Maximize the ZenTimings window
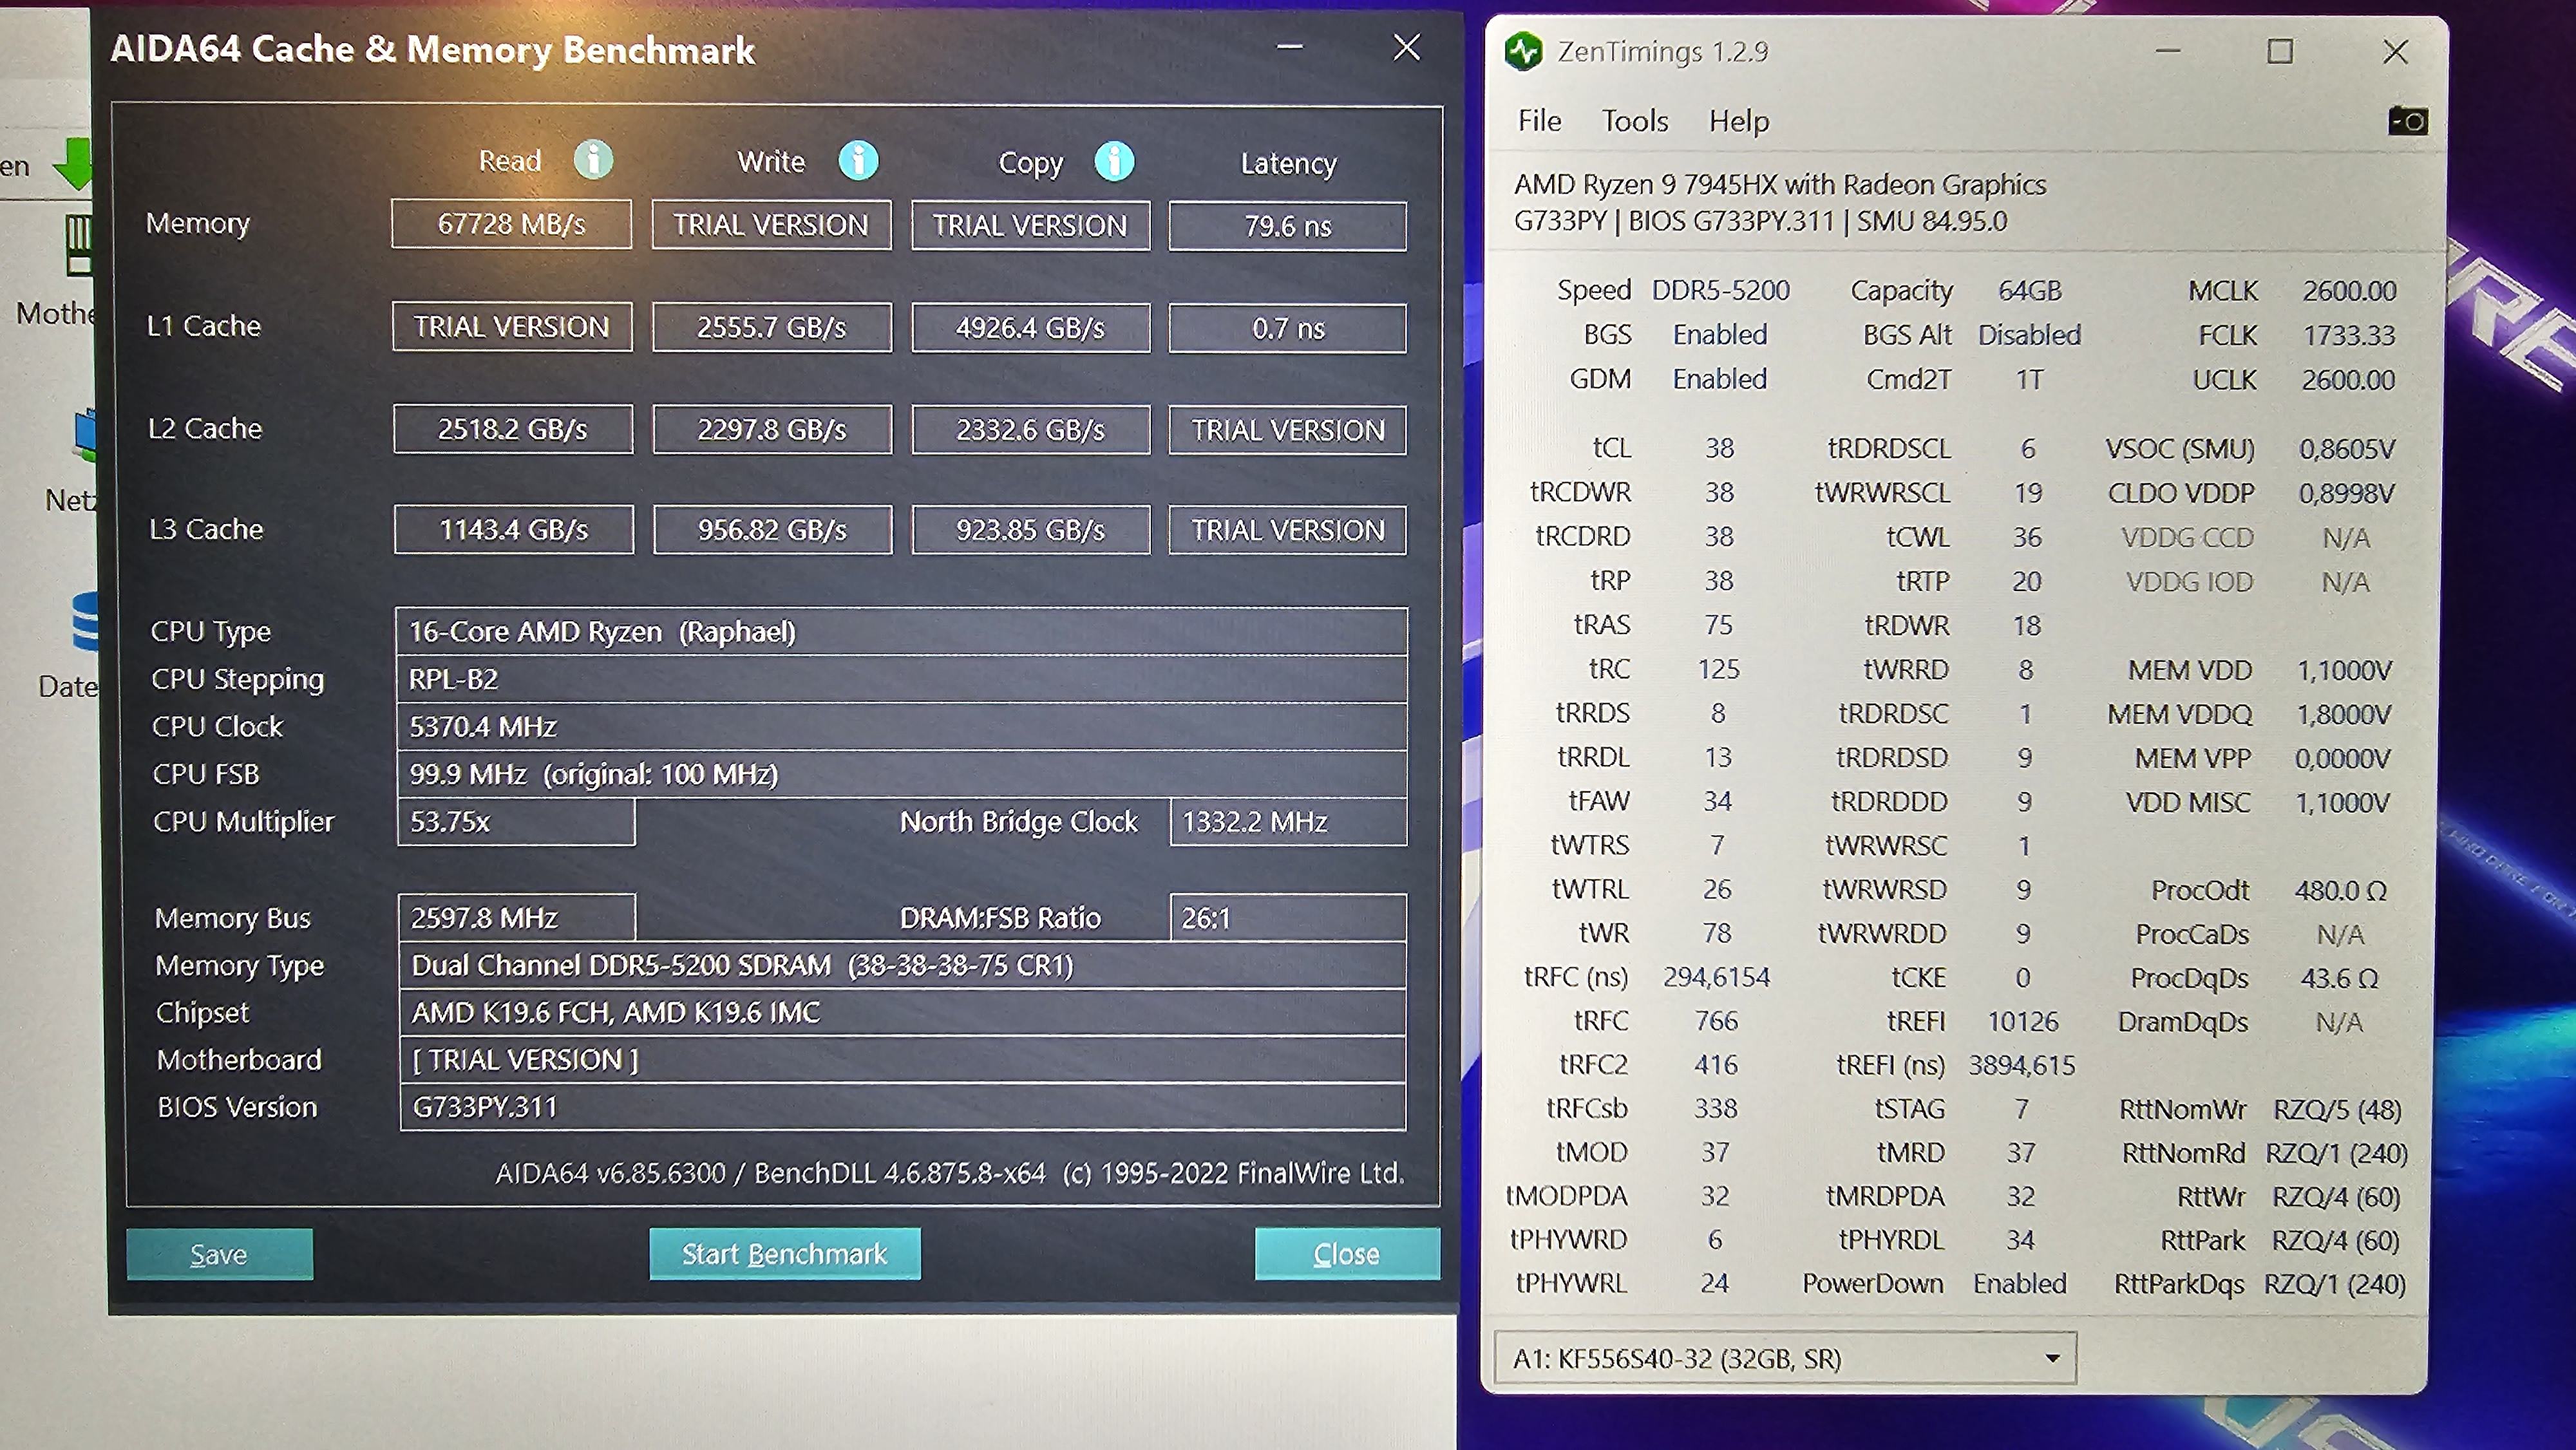 coord(2280,51)
